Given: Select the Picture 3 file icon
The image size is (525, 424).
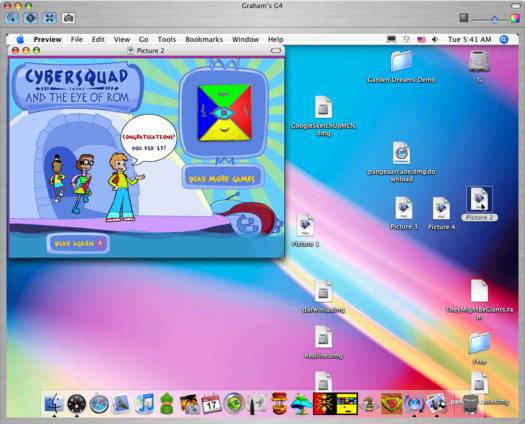Looking at the screenshot, I should coord(403,208).
